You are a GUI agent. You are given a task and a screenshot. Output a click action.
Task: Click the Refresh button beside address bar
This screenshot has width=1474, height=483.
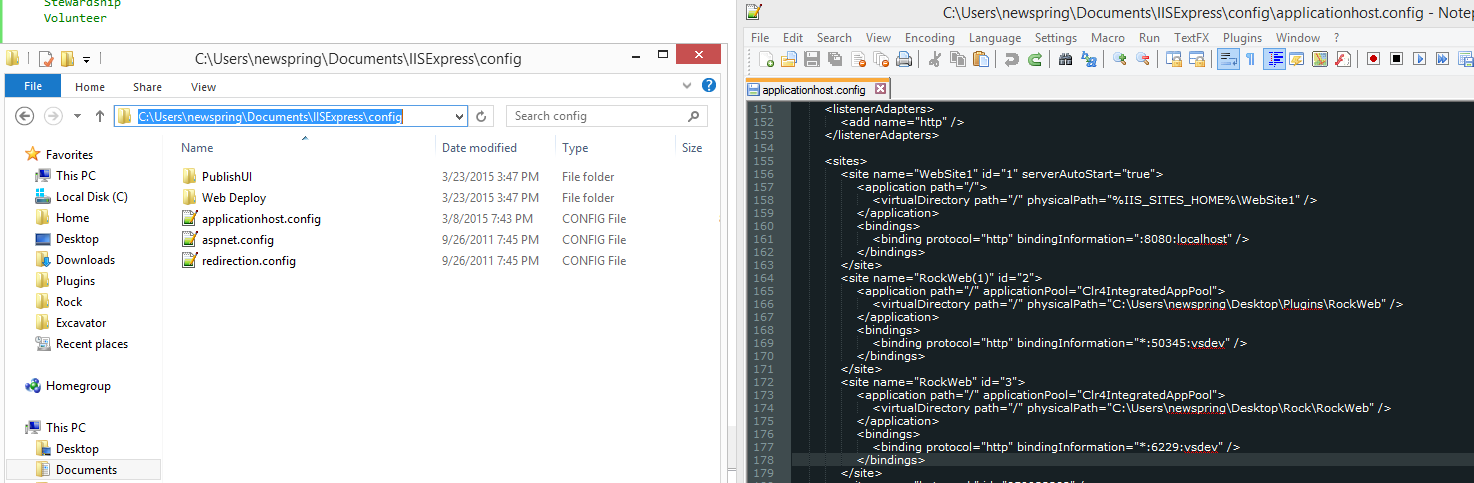point(481,117)
